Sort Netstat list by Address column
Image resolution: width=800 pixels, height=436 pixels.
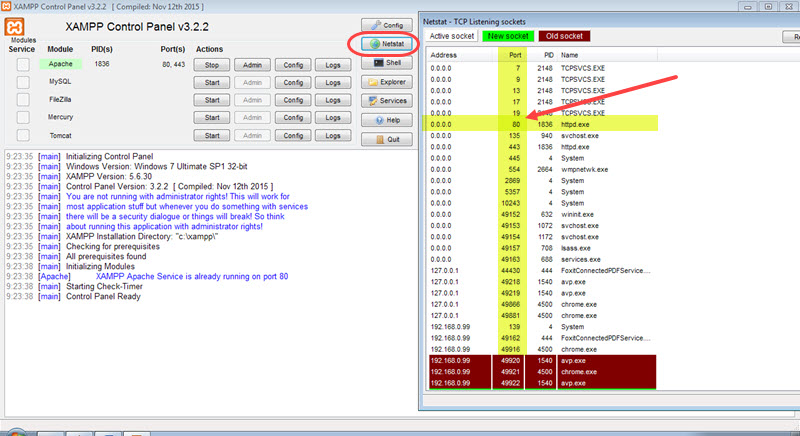pos(462,55)
